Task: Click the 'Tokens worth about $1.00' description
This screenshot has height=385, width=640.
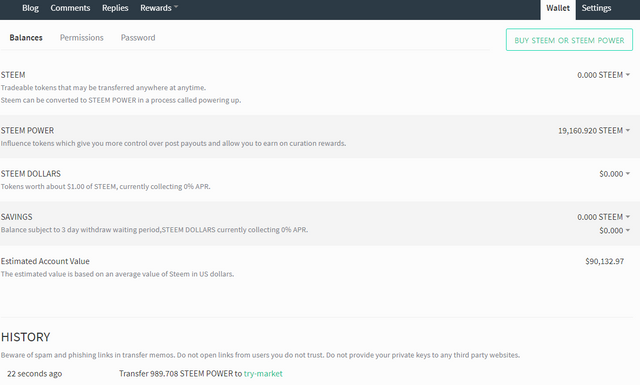Action: (x=106, y=187)
